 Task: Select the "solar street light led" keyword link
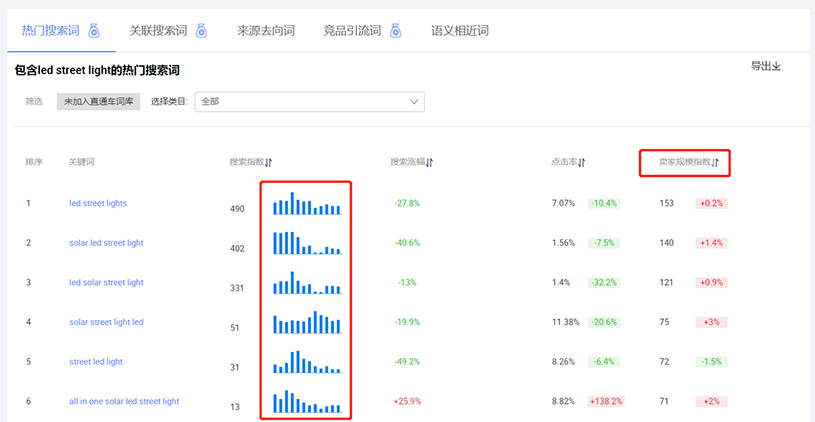click(106, 322)
